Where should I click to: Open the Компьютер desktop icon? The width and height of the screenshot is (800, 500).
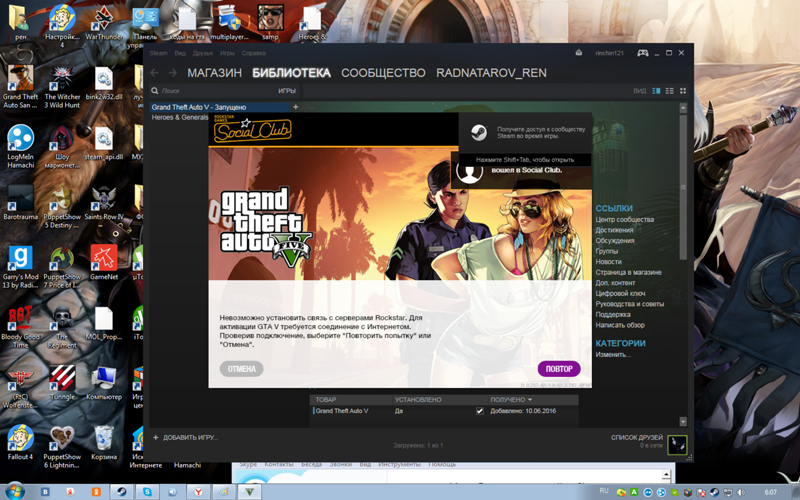click(x=104, y=382)
